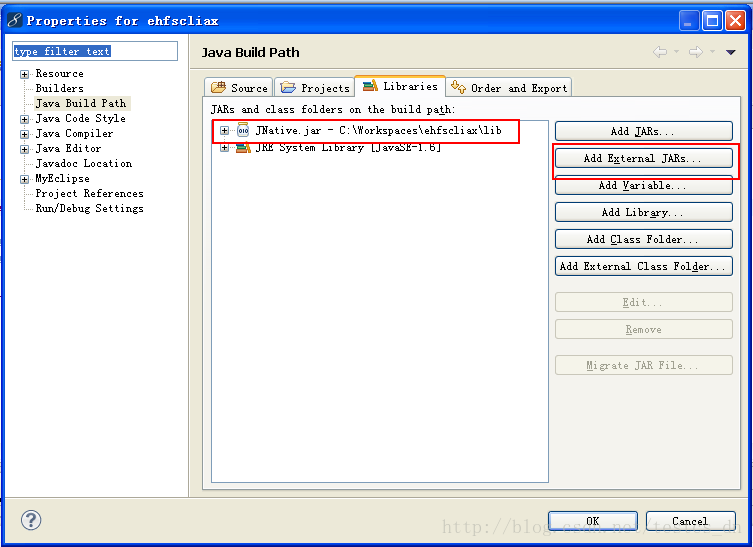The width and height of the screenshot is (753, 547).
Task: Open the forward history dropdown arrow
Action: click(x=712, y=51)
